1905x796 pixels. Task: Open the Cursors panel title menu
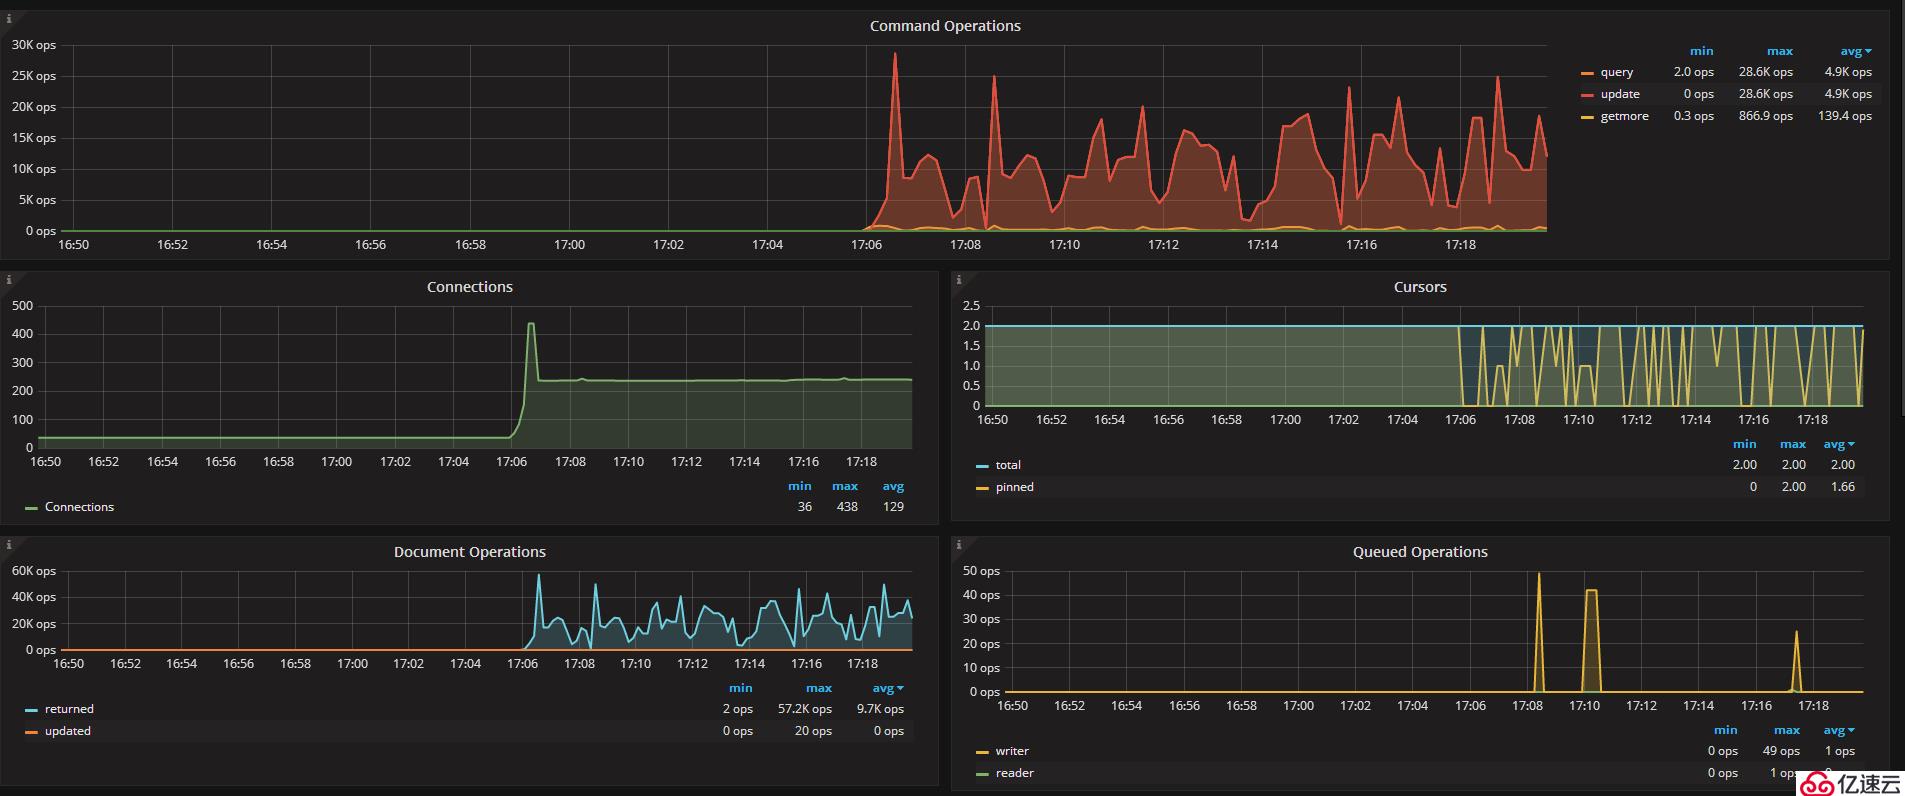click(x=1420, y=287)
